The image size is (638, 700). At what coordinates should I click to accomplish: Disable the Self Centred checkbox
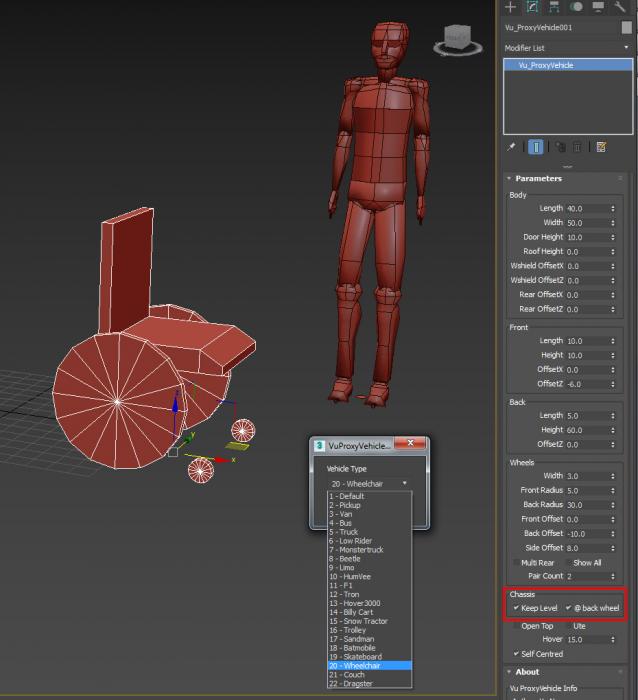[x=516, y=654]
